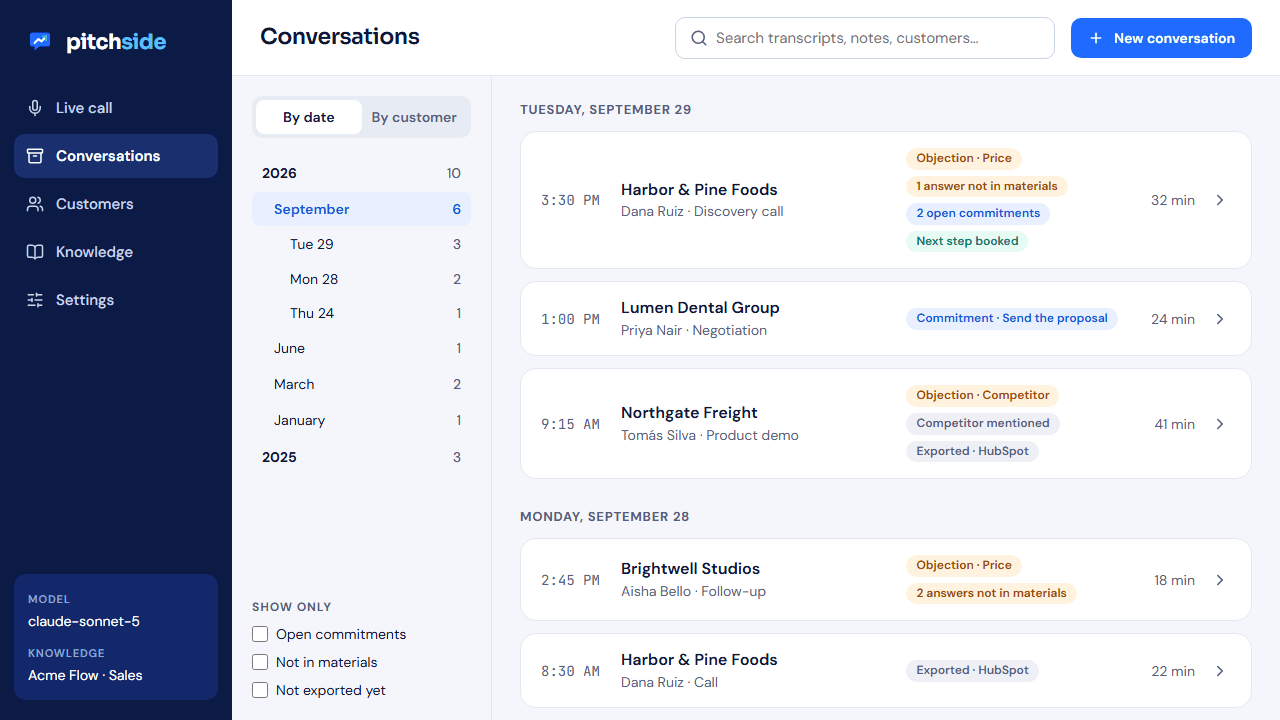Image resolution: width=1280 pixels, height=720 pixels.
Task: Open the Knowledge book icon
Action: (x=35, y=252)
